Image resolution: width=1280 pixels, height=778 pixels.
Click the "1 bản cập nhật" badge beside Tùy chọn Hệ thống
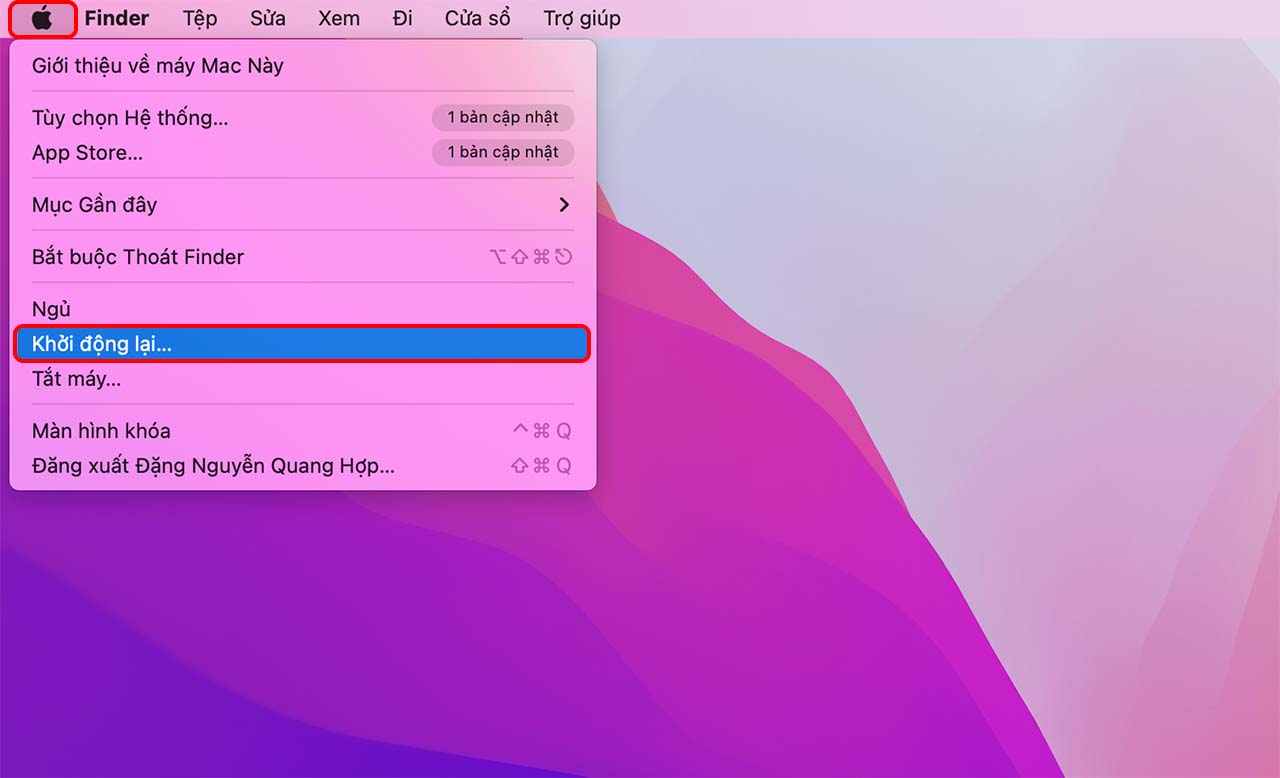503,117
